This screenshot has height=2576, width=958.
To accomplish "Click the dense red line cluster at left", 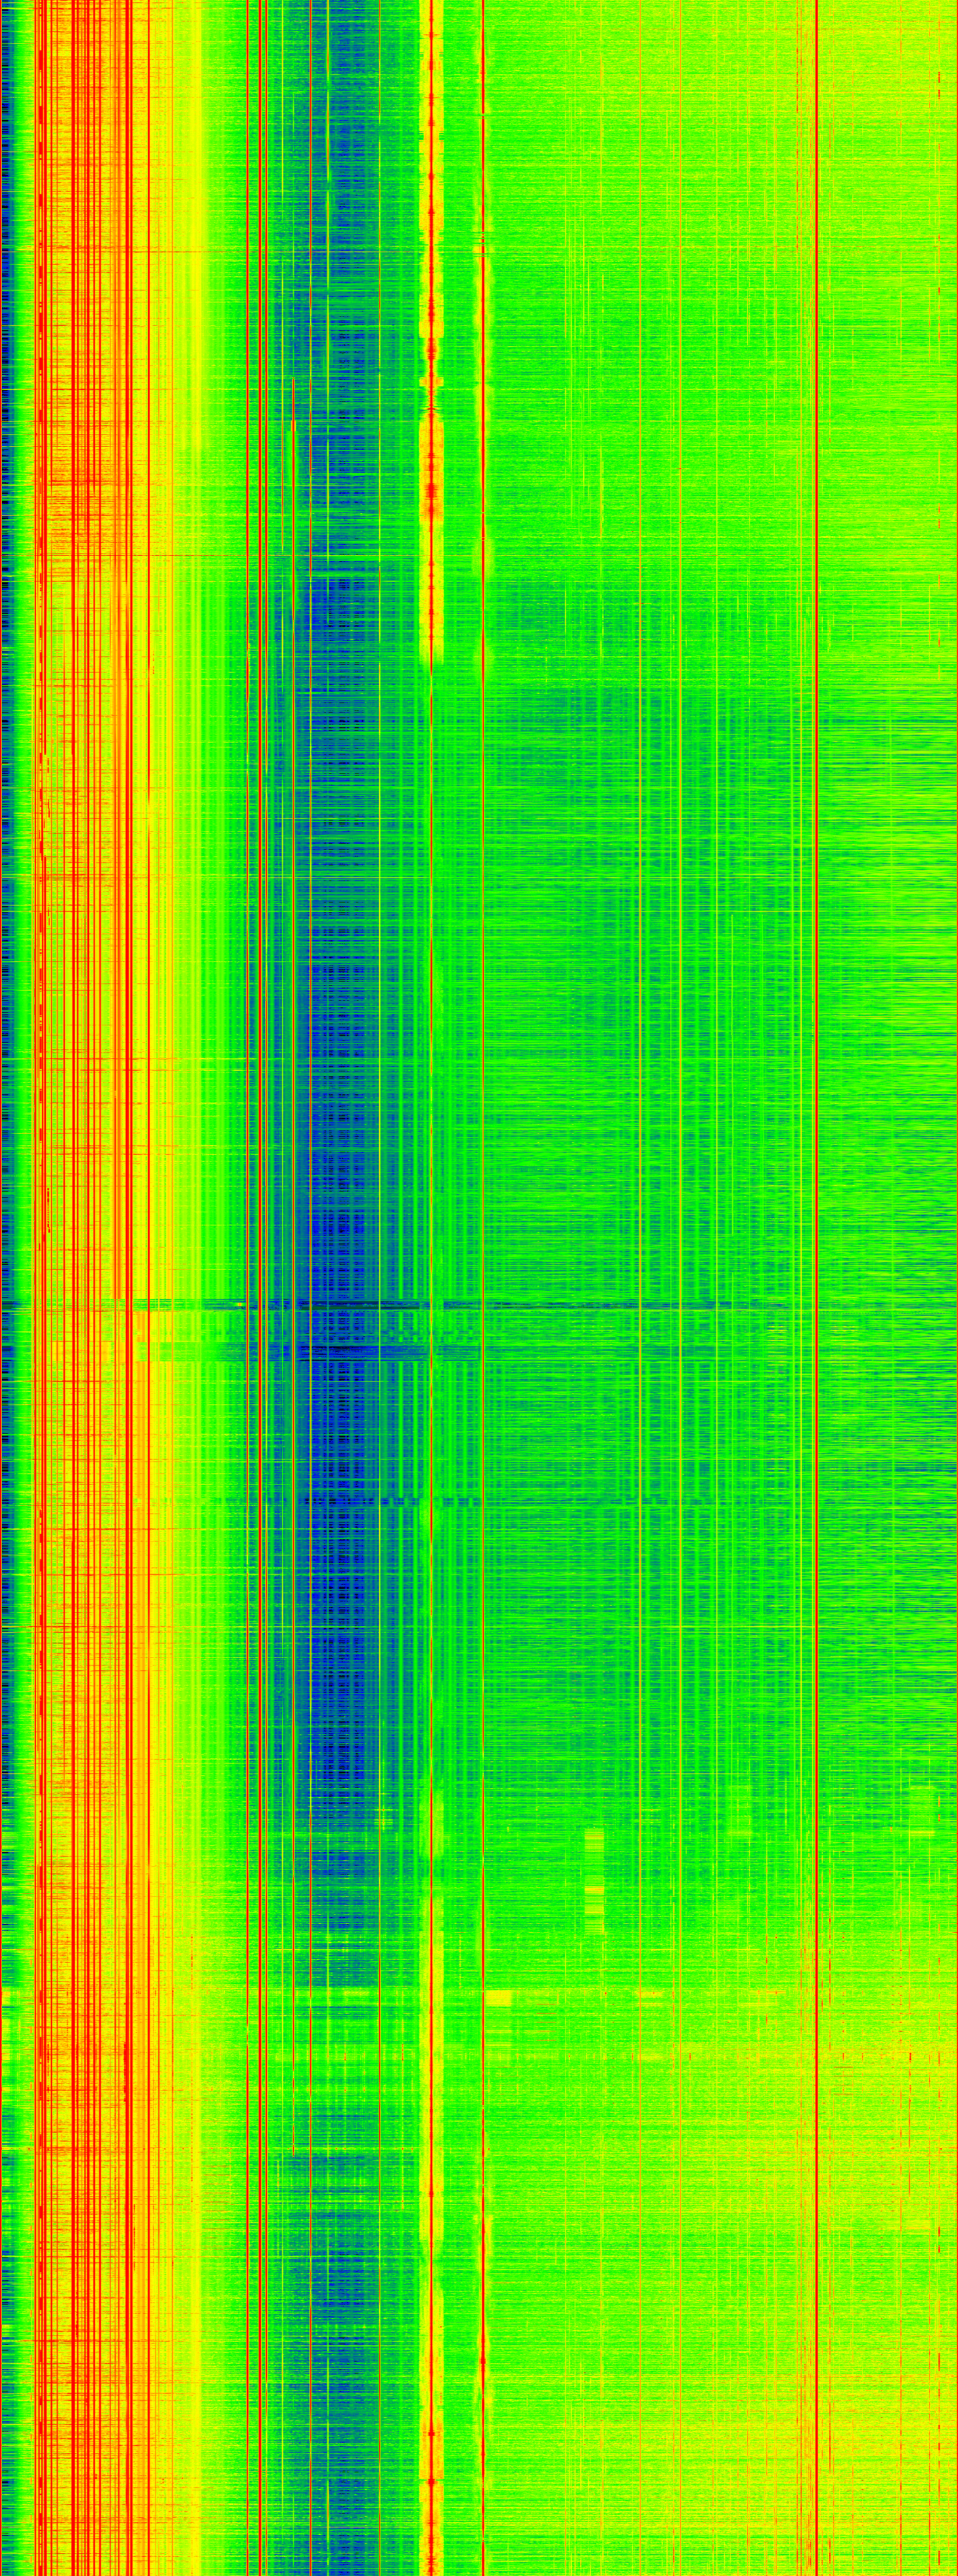I will pyautogui.click(x=80, y=1000).
